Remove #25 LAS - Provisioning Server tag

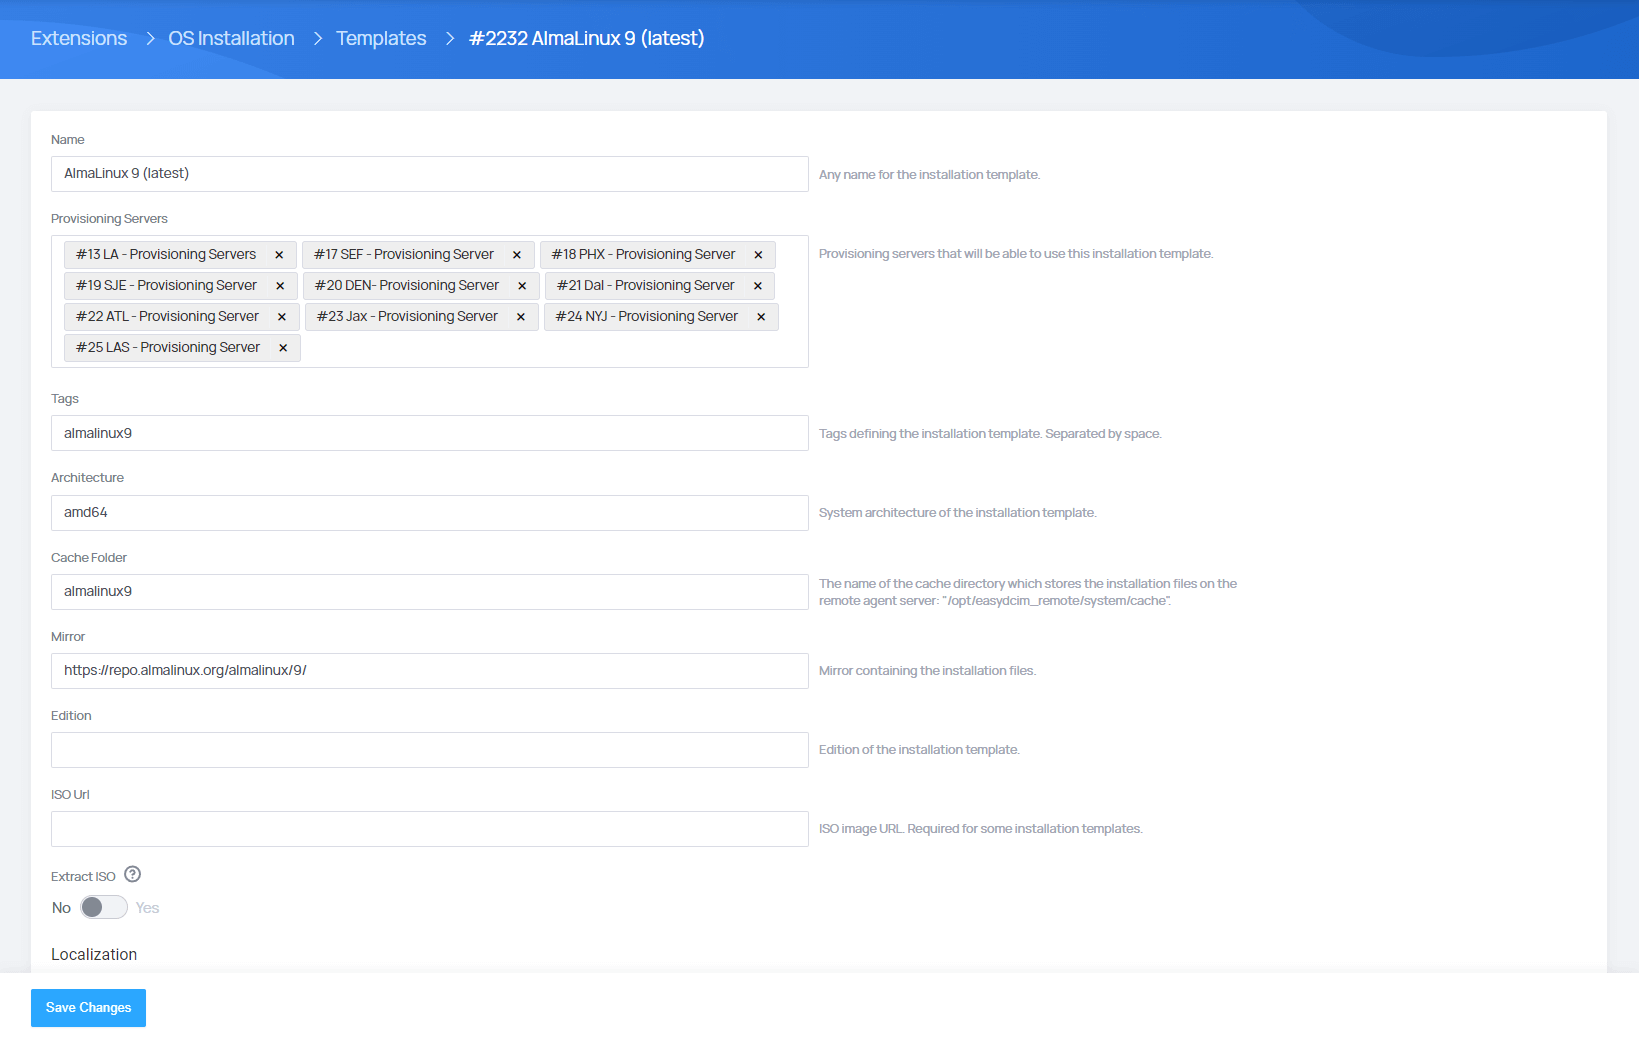[283, 348]
